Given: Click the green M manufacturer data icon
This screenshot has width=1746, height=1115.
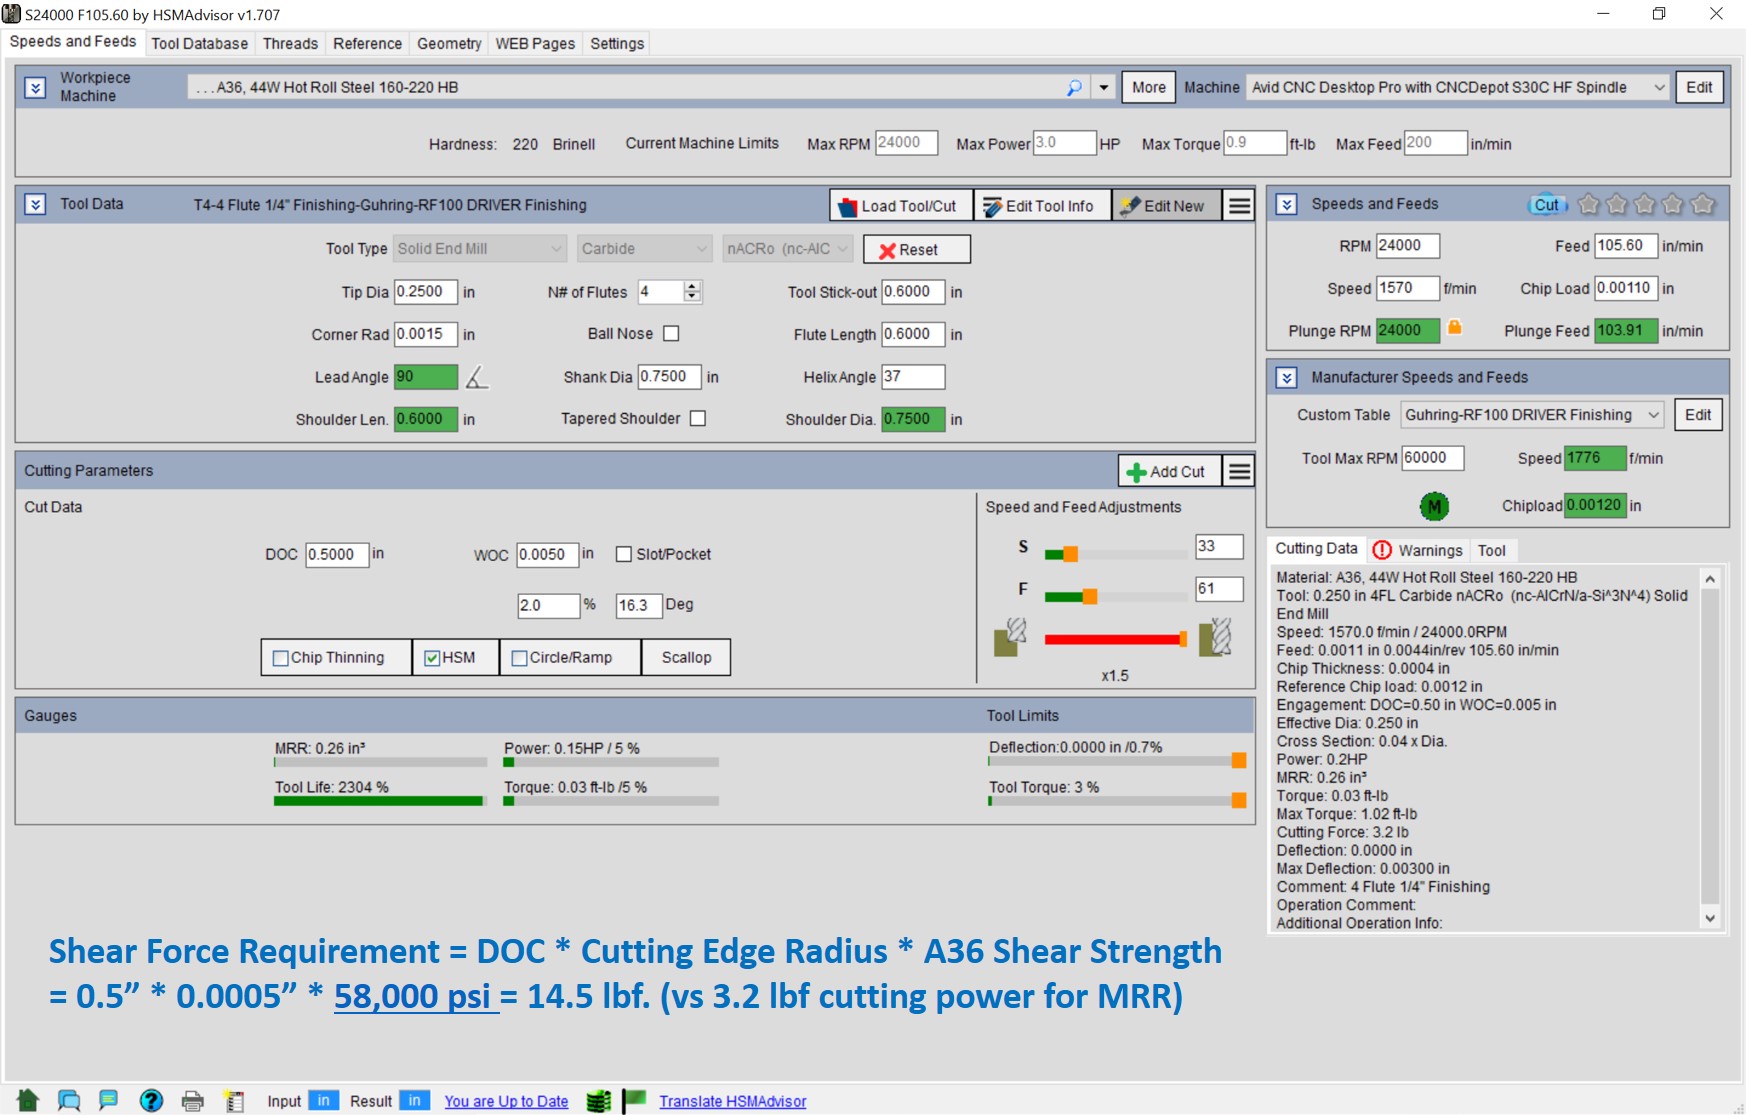Looking at the screenshot, I should [1434, 506].
